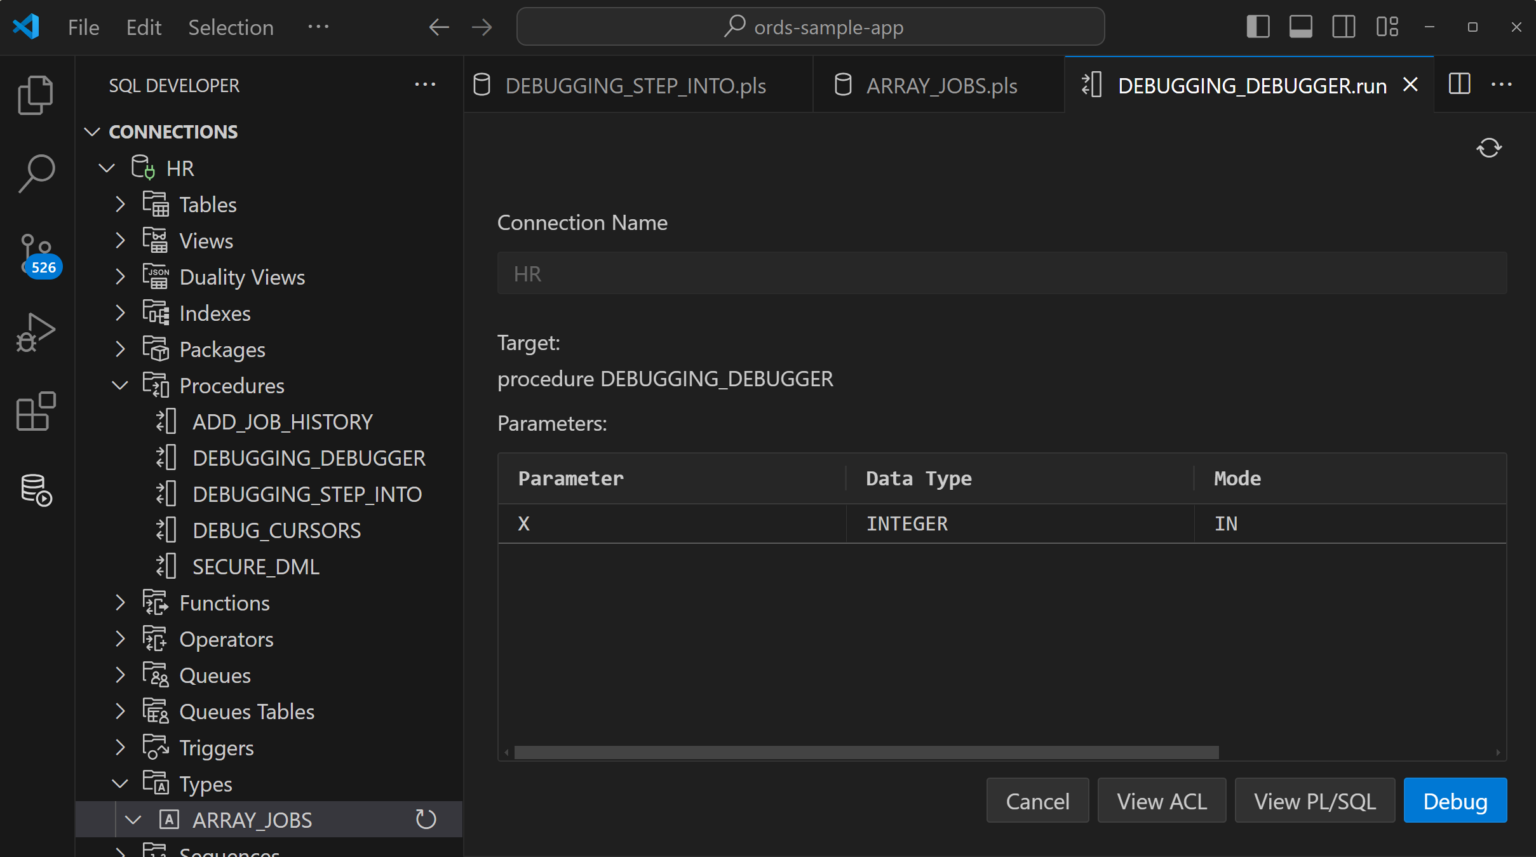Screen dimensions: 1536x857
Task: Click the Debug button
Action: click(x=1455, y=800)
